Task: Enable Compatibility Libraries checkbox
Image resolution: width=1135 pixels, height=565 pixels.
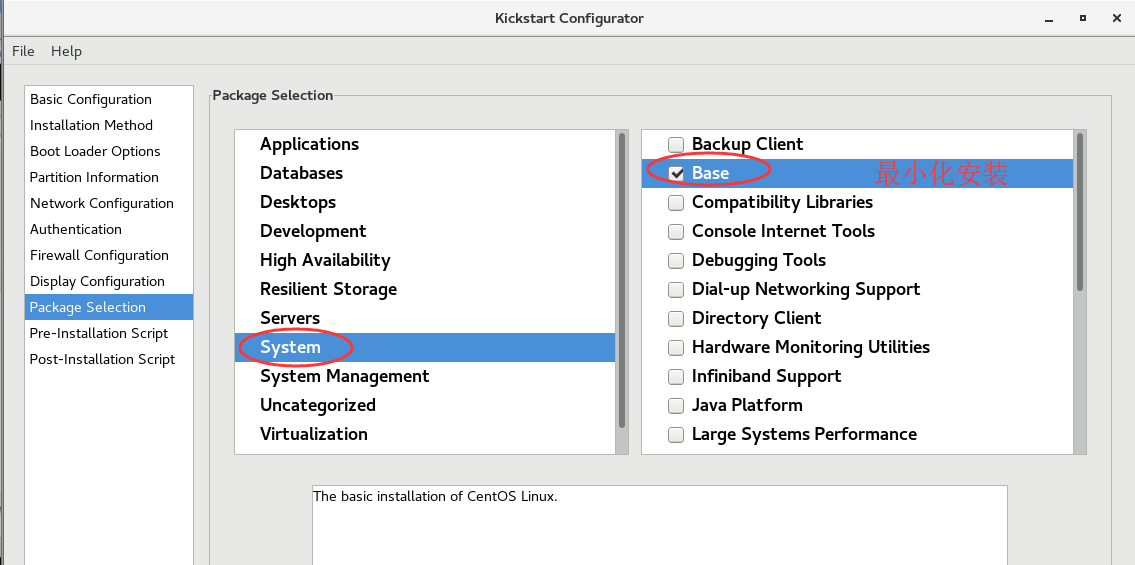Action: click(x=676, y=203)
